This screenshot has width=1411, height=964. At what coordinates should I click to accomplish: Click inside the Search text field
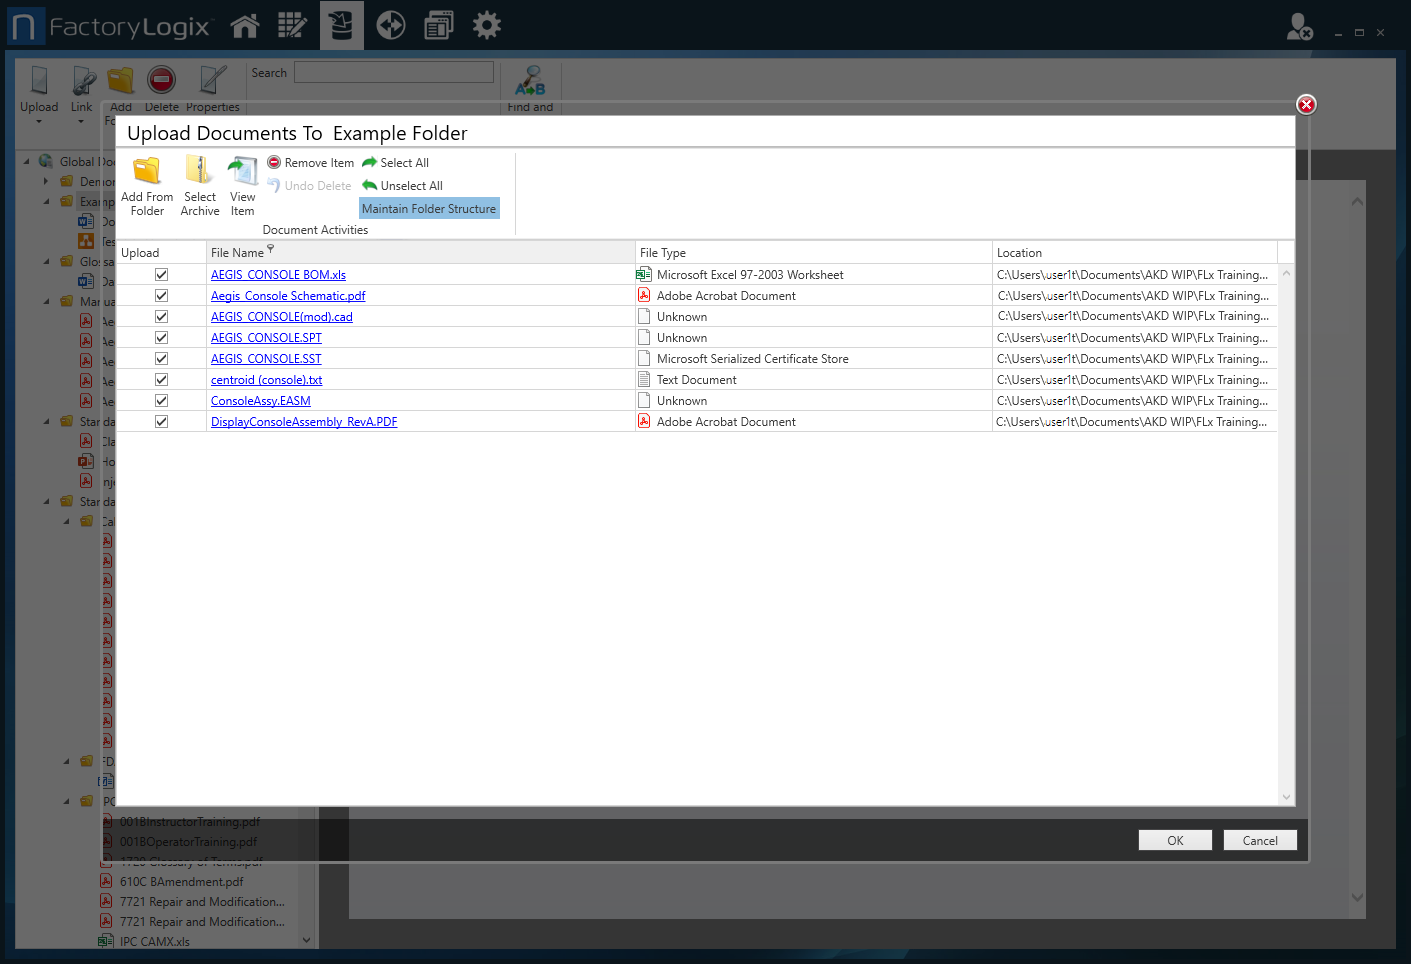coord(393,72)
